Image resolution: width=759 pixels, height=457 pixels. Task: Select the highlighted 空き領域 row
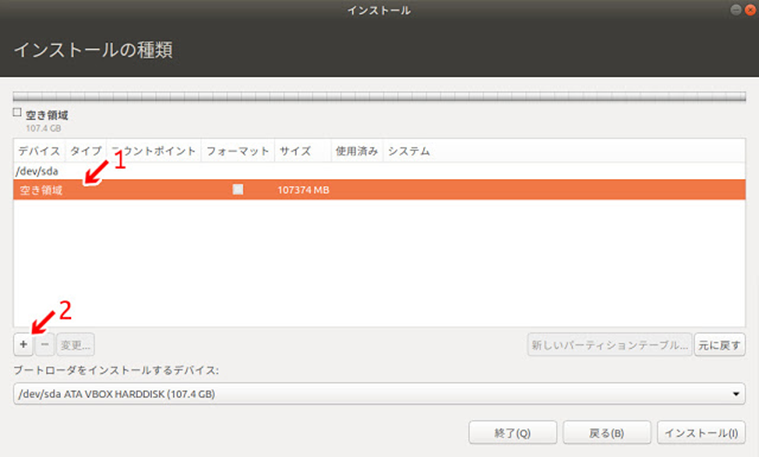point(379,189)
